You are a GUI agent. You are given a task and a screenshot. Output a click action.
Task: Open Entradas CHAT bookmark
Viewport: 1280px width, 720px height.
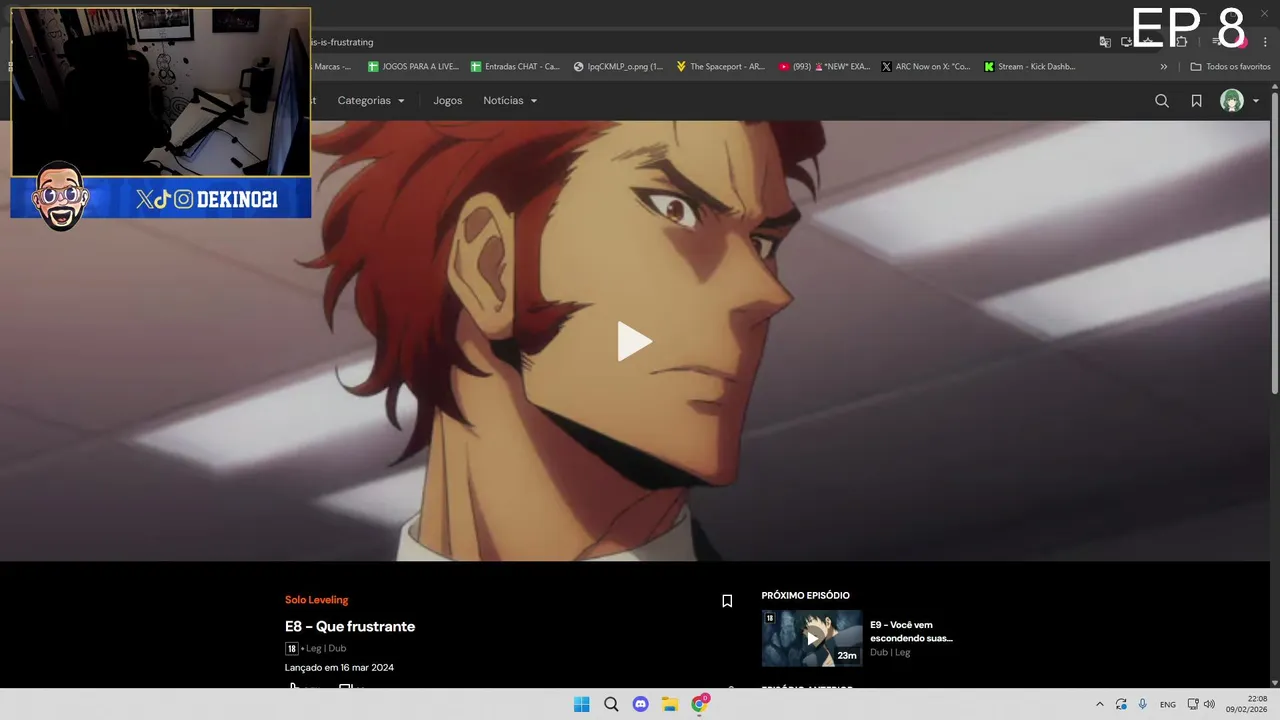click(x=515, y=67)
